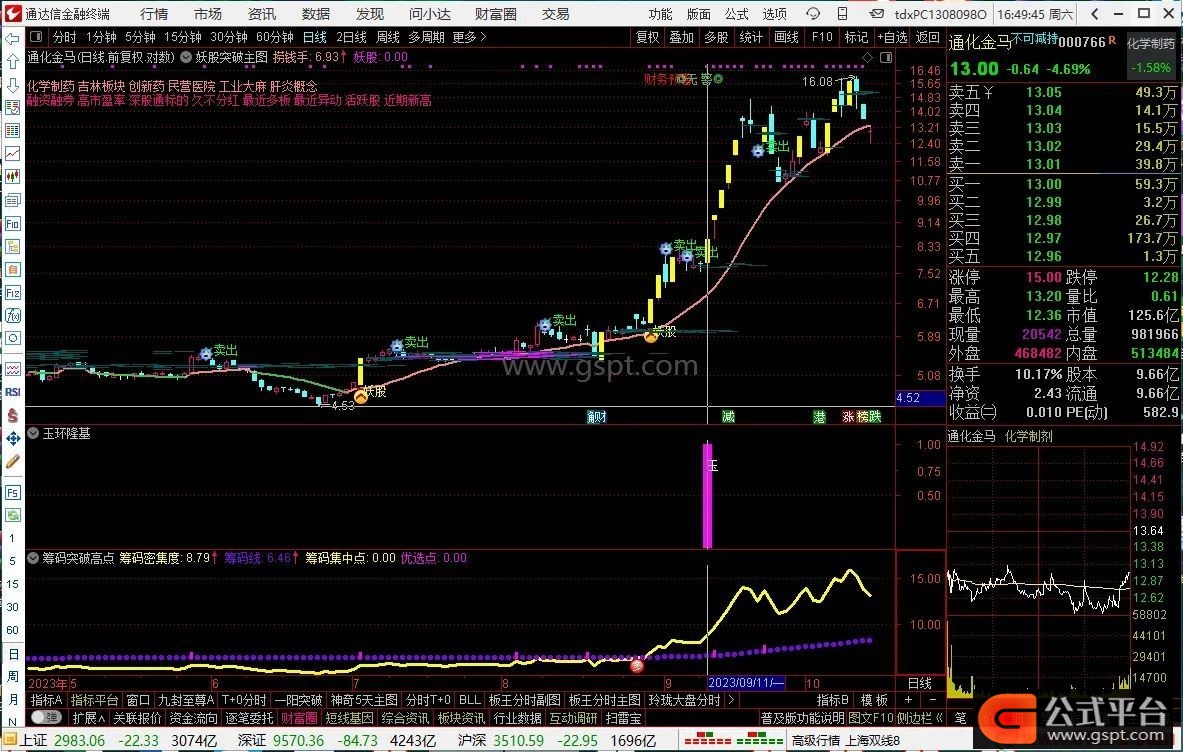Screen dimensions: 1183x752
Task: Open the 模板 template menu
Action: click(x=874, y=700)
